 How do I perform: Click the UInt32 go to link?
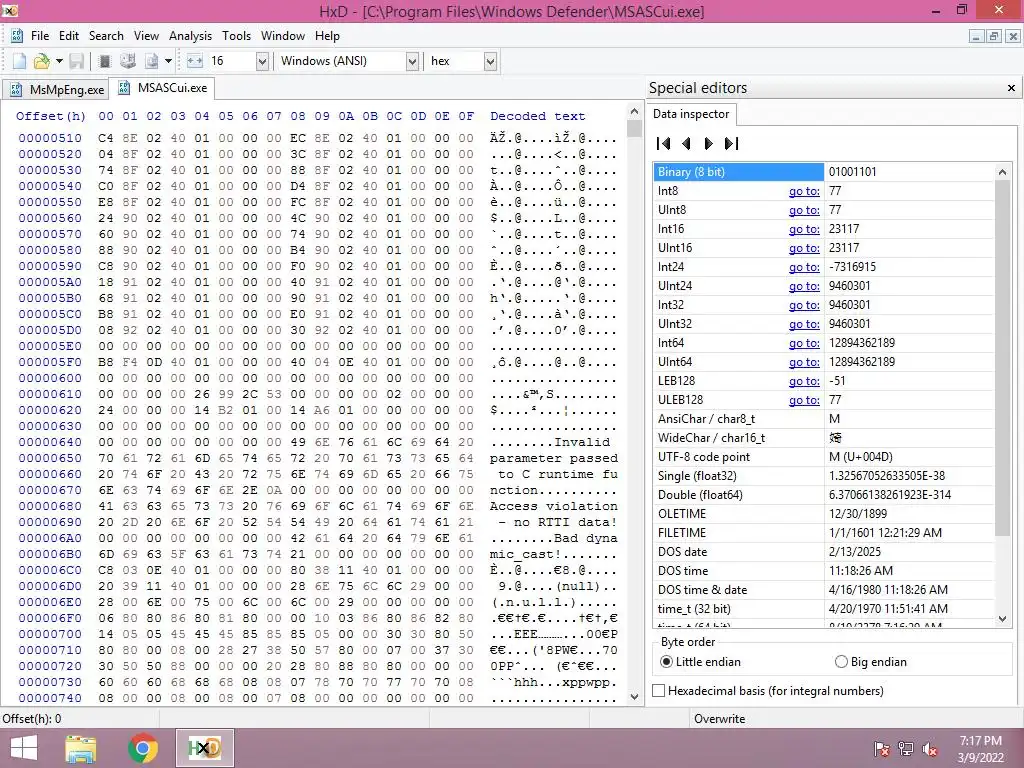pos(804,324)
